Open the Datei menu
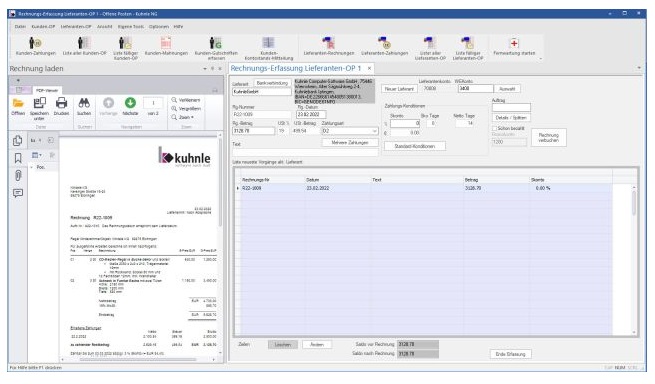The width and height of the screenshot is (655, 384). pos(20,26)
